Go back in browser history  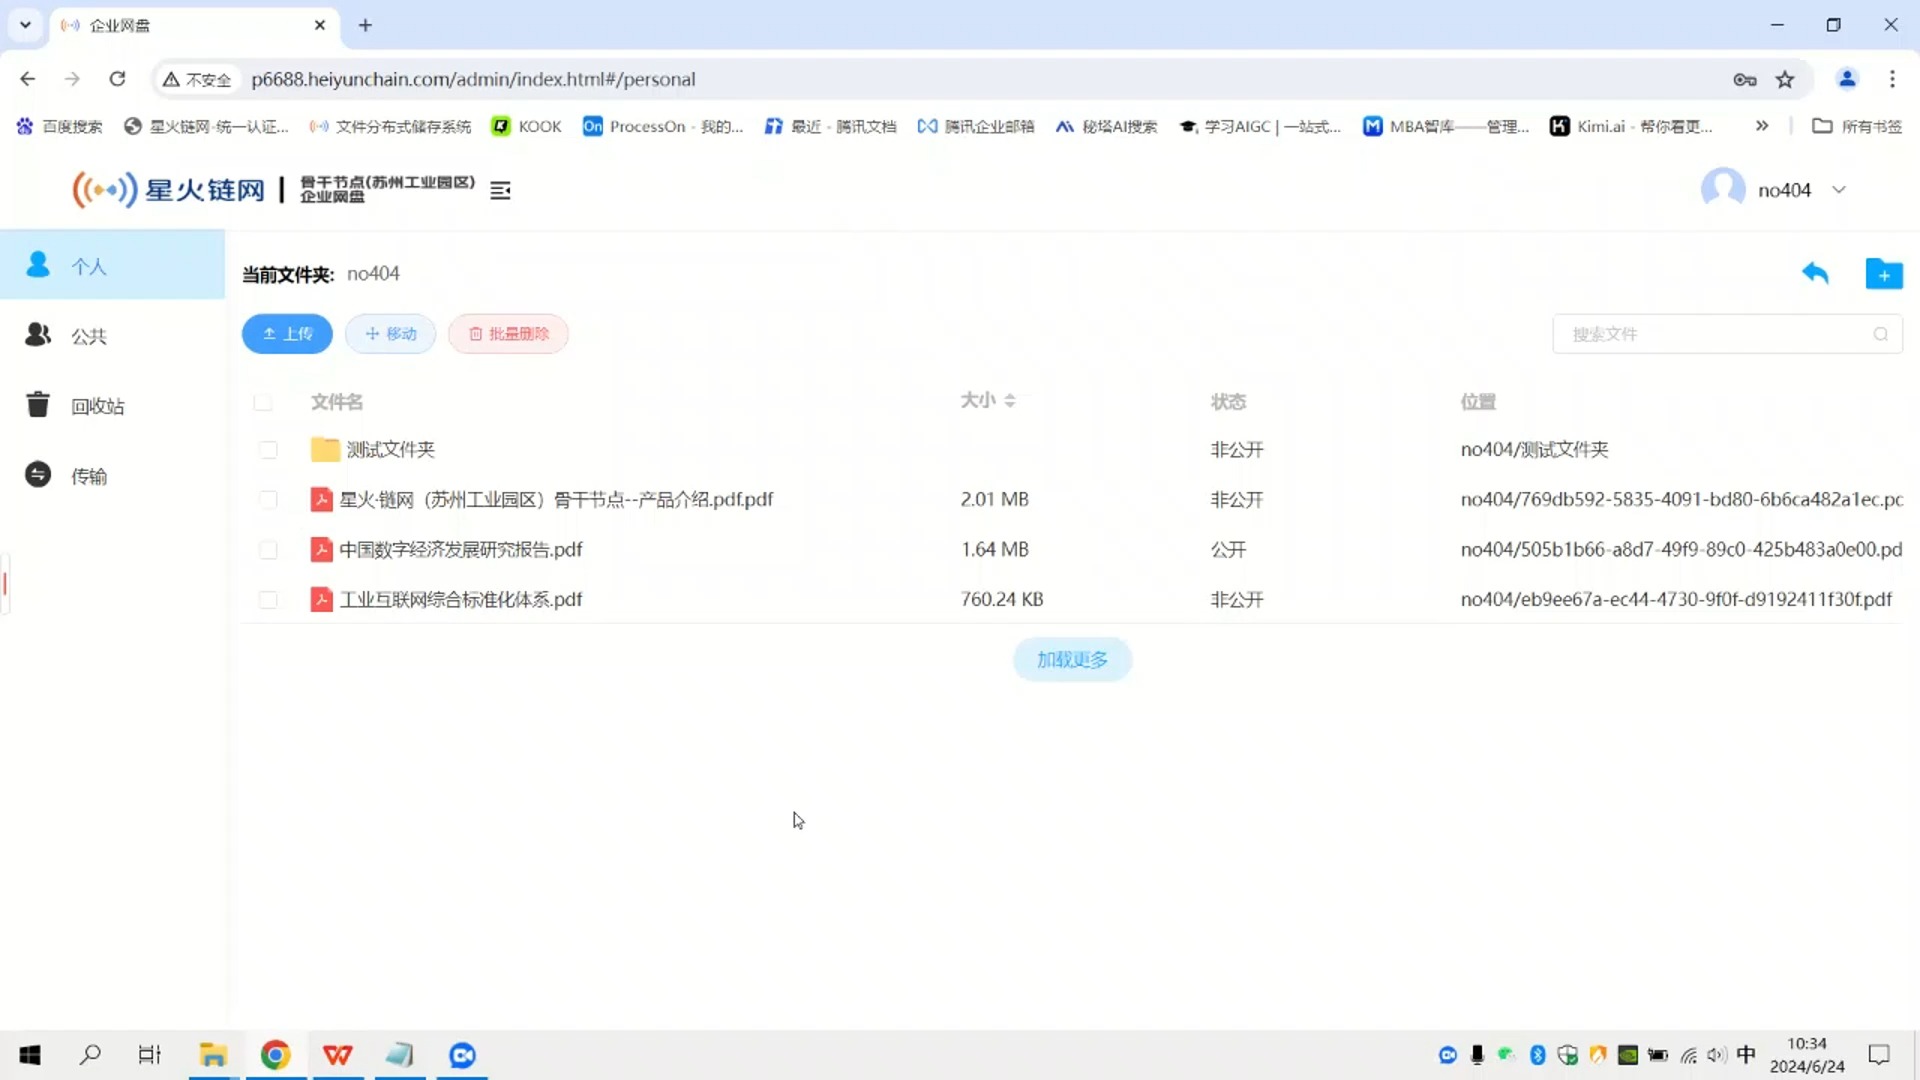[28, 79]
